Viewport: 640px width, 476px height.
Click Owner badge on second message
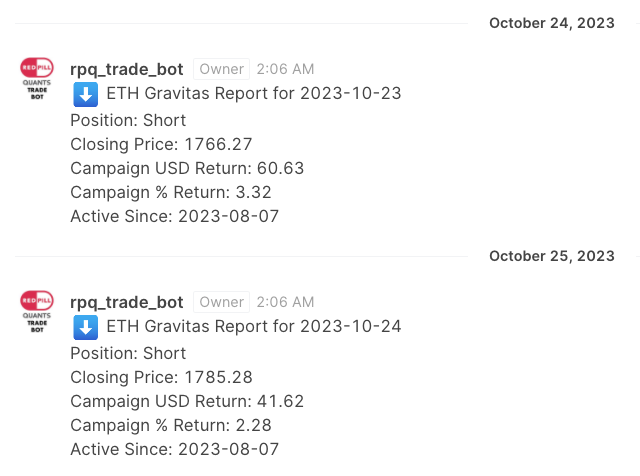coord(221,302)
